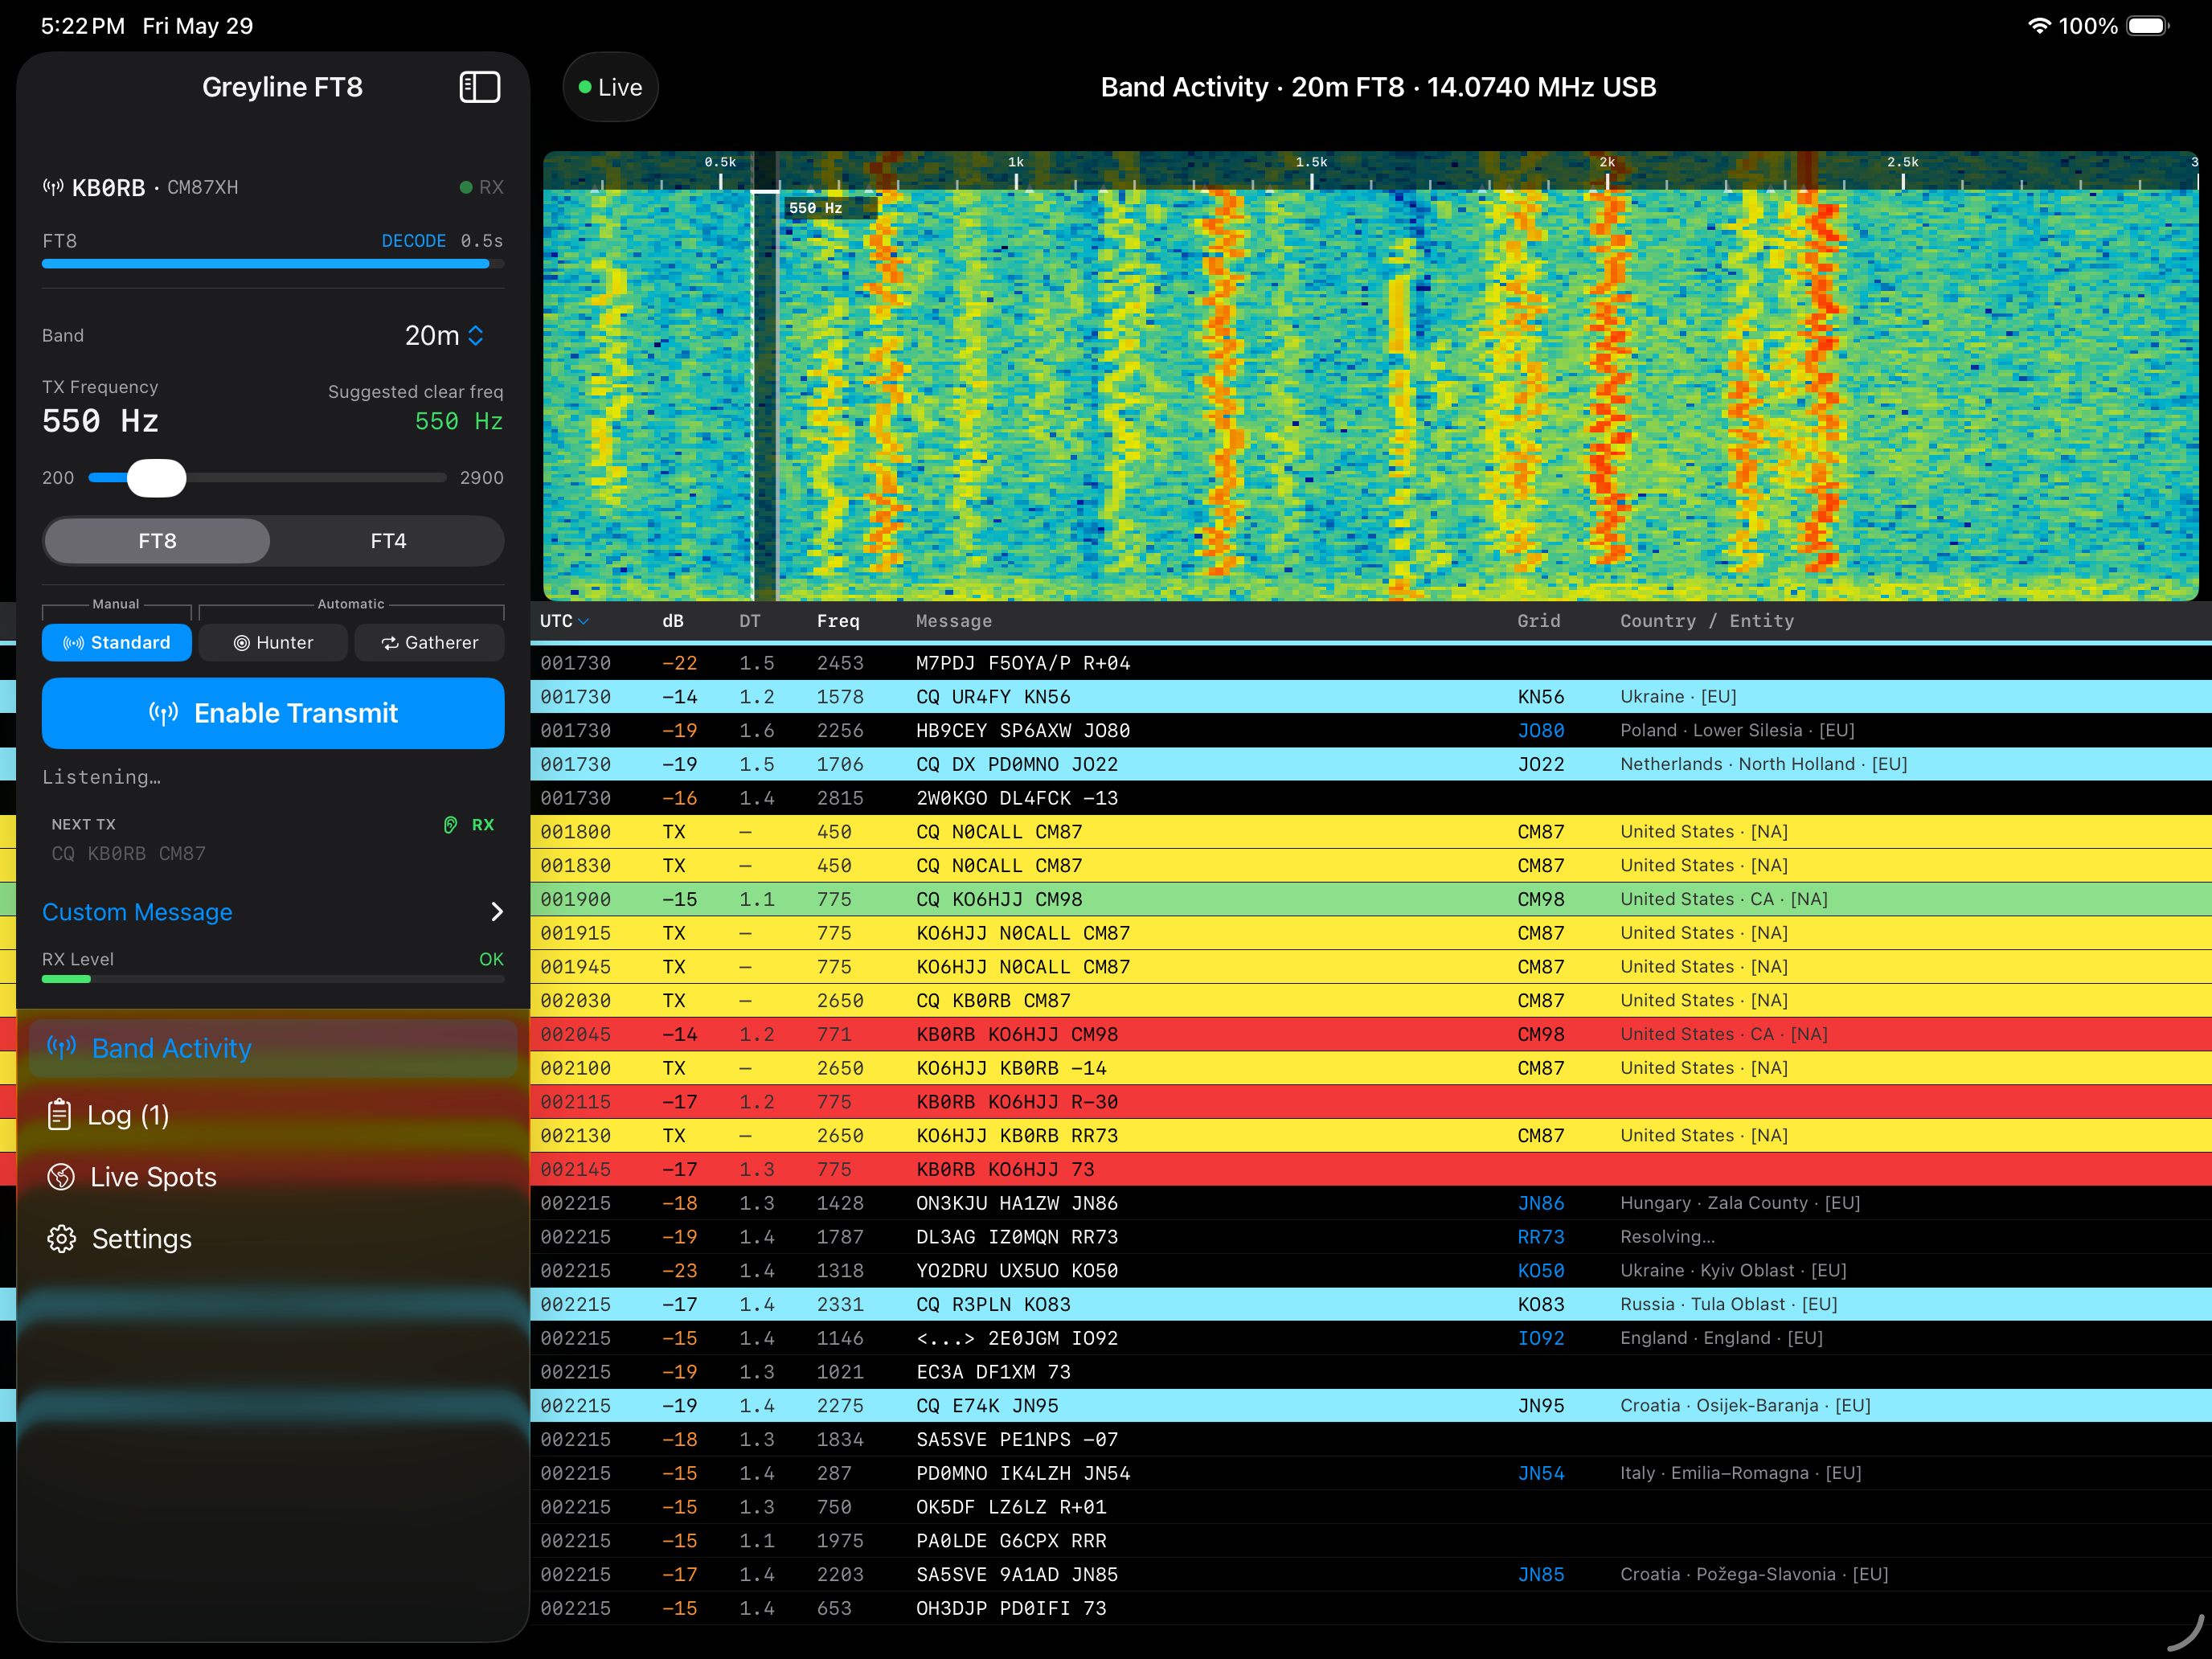Click the battery status icon
The image size is (2212, 1659).
pyautogui.click(x=2147, y=26)
